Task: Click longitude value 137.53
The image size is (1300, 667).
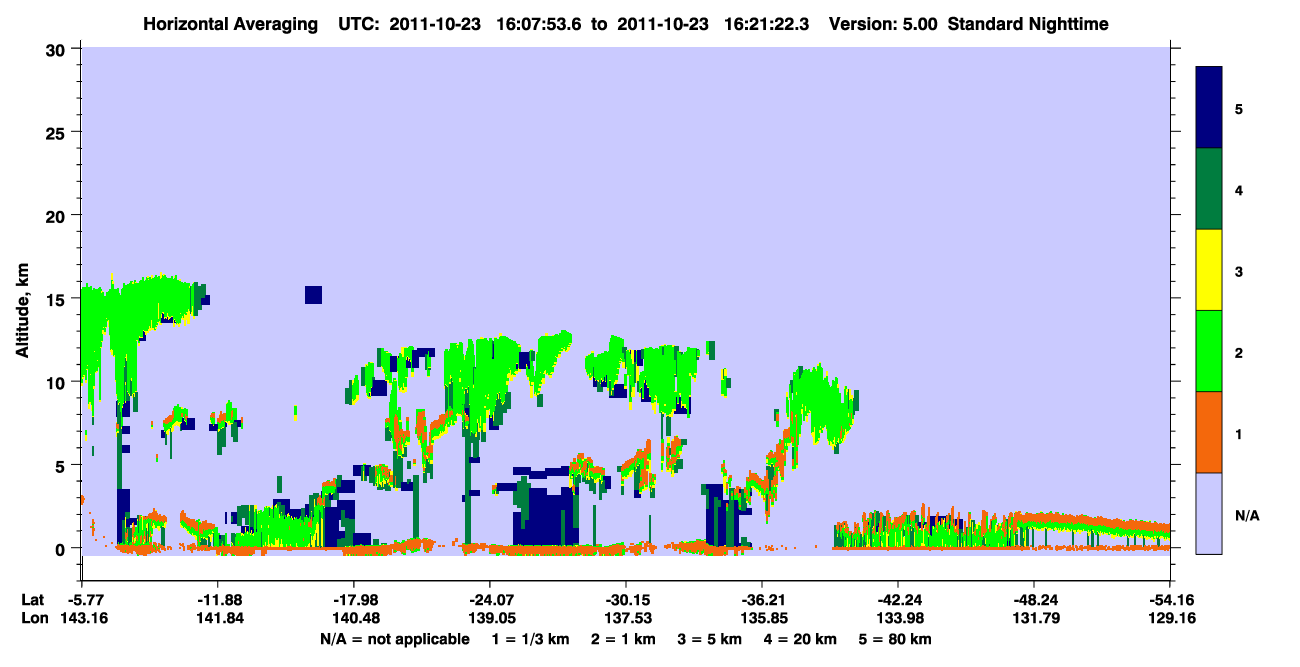Action: [x=626, y=618]
